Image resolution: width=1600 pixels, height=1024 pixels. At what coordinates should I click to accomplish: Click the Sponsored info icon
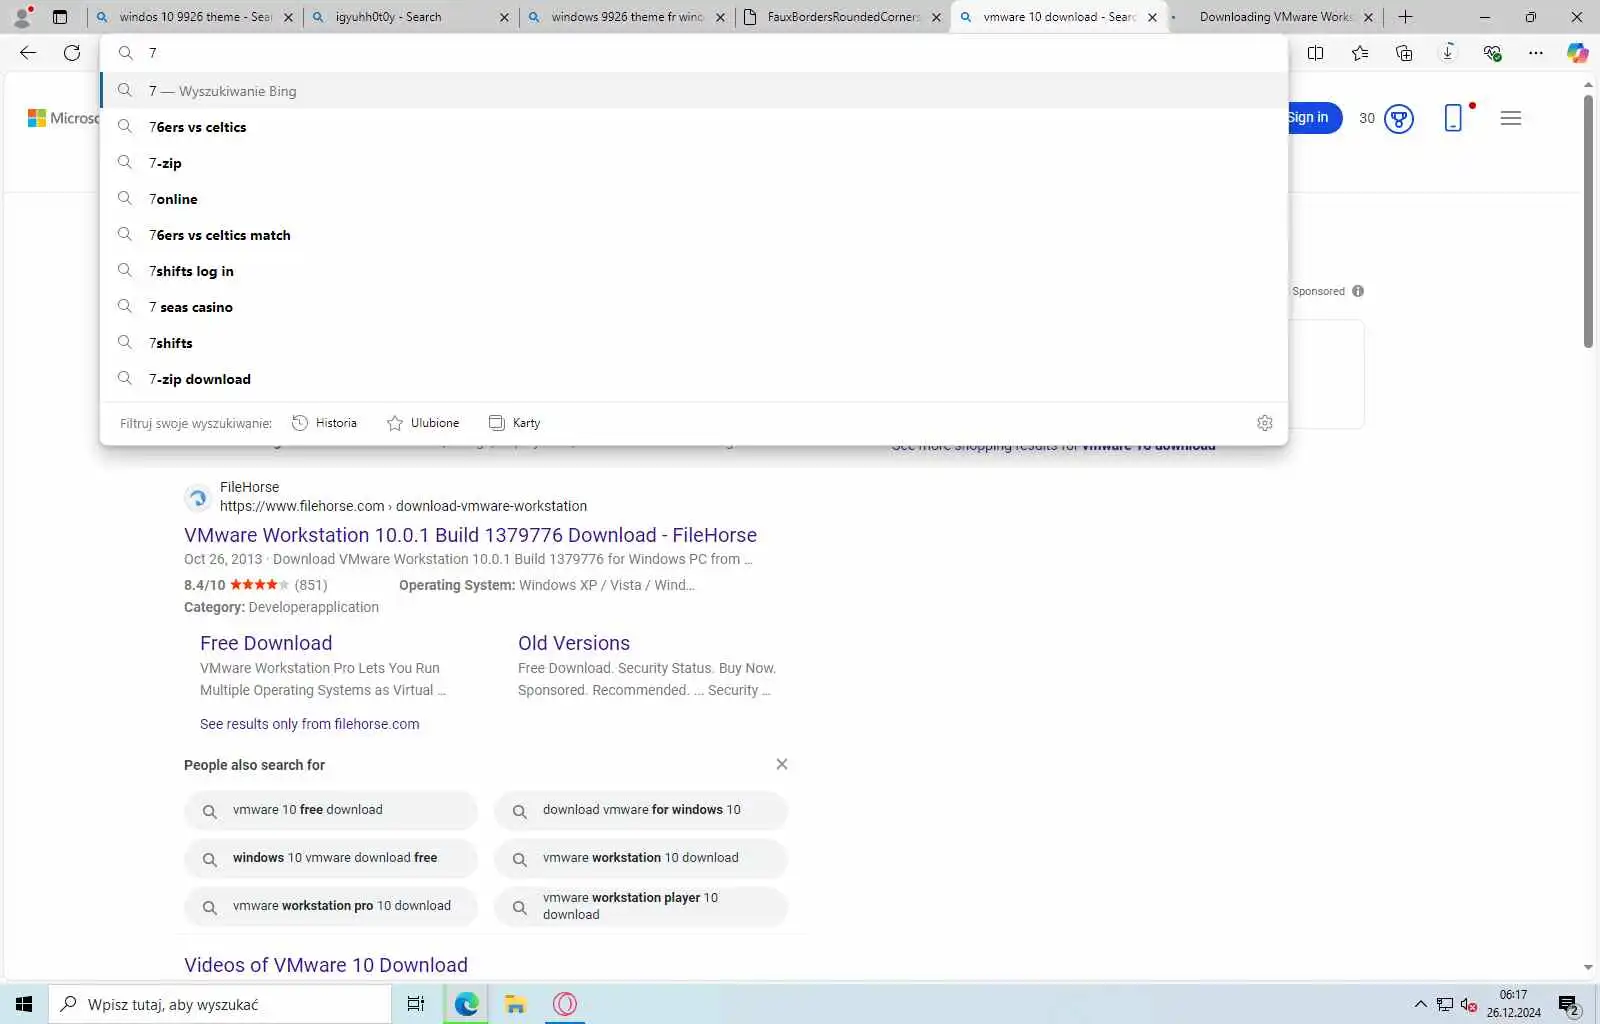[x=1358, y=291]
